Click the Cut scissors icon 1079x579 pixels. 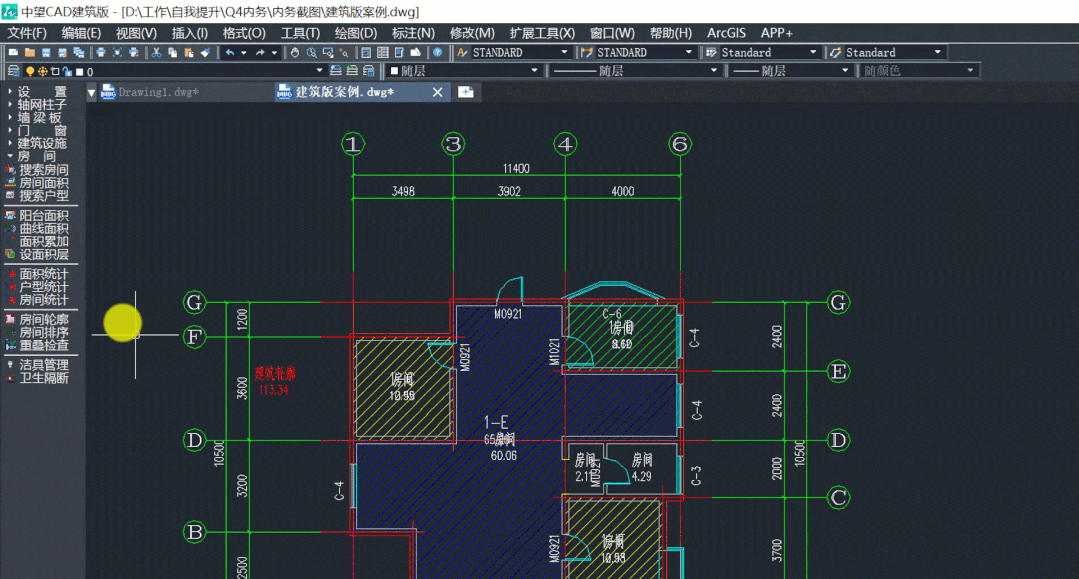(156, 52)
